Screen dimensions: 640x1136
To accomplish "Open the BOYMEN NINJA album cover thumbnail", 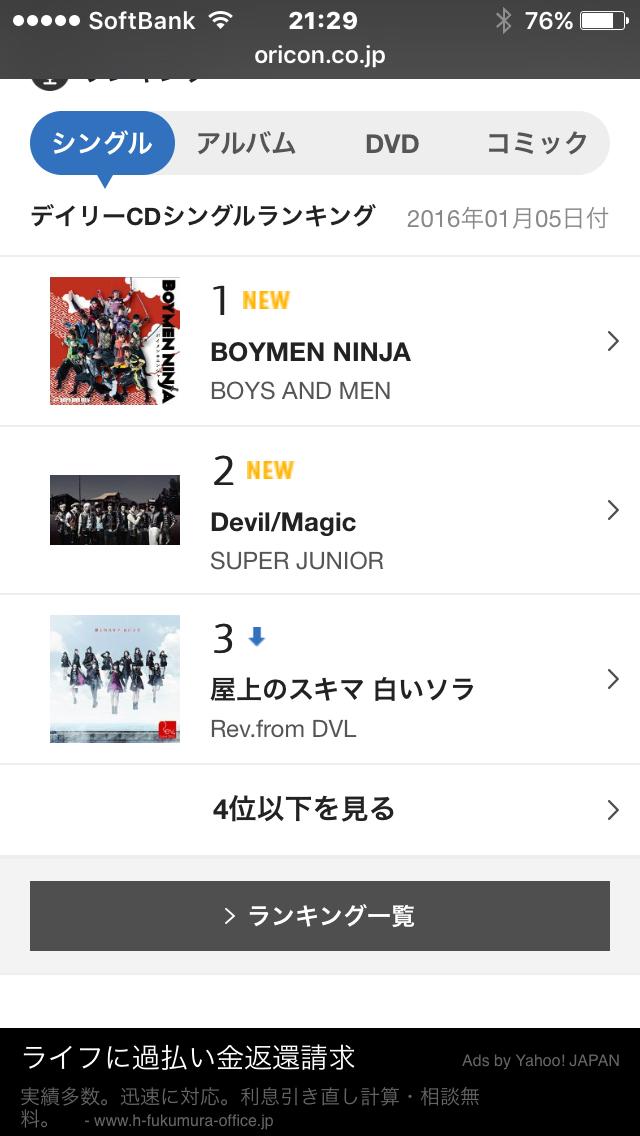I will (x=115, y=341).
